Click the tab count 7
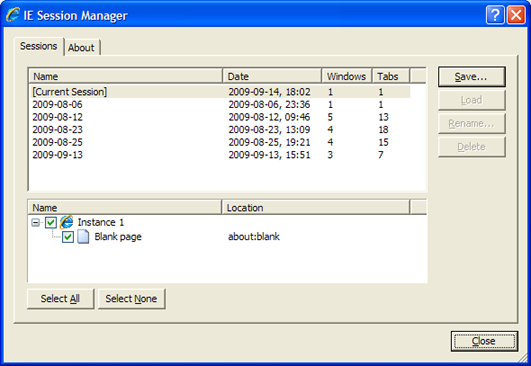 [x=381, y=155]
